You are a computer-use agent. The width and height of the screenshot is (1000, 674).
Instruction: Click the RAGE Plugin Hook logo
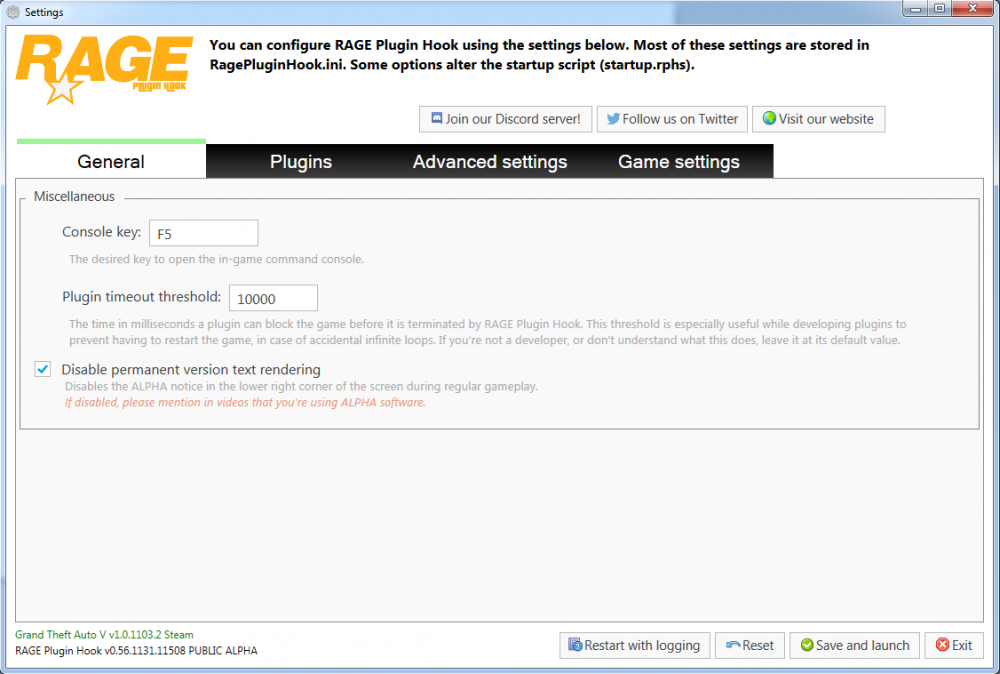104,69
